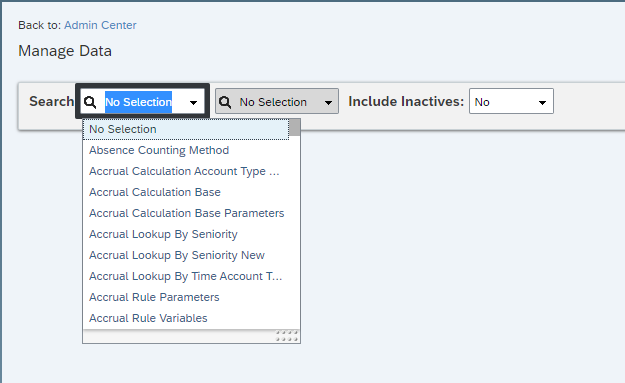Expand the second No Selection dropdown arrow
Screen dimensions: 625x383
click(x=328, y=102)
